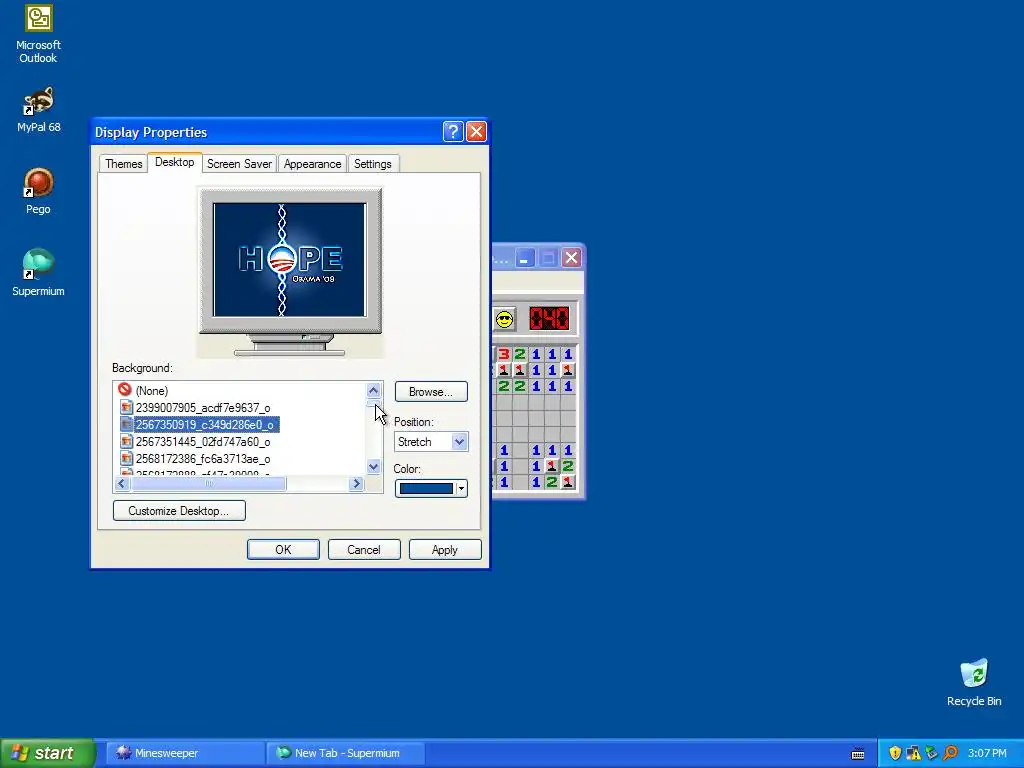Image resolution: width=1024 pixels, height=768 pixels.
Task: Click the network warning tray icon
Action: [914, 753]
